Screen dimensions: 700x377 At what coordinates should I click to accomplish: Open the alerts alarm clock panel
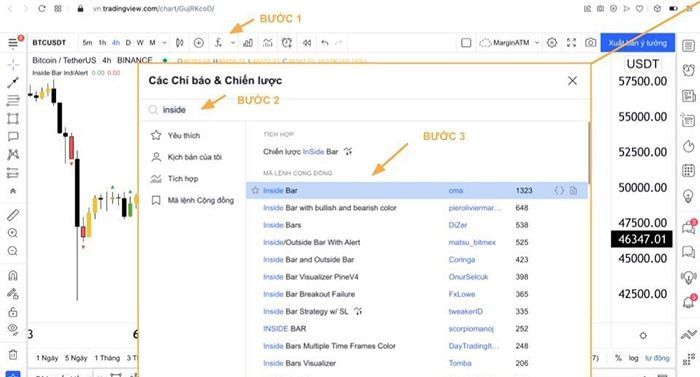(688, 70)
